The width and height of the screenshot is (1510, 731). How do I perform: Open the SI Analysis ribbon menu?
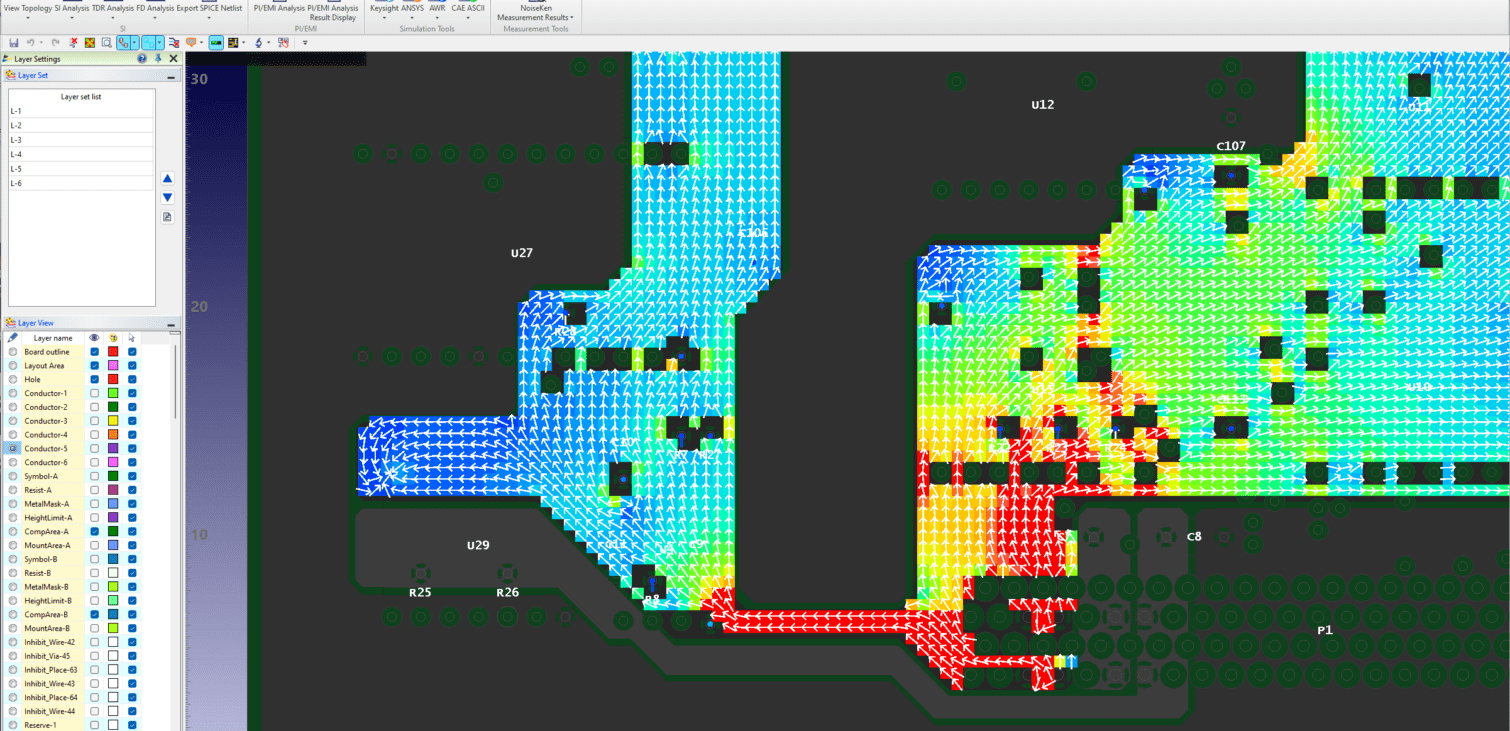click(x=72, y=8)
